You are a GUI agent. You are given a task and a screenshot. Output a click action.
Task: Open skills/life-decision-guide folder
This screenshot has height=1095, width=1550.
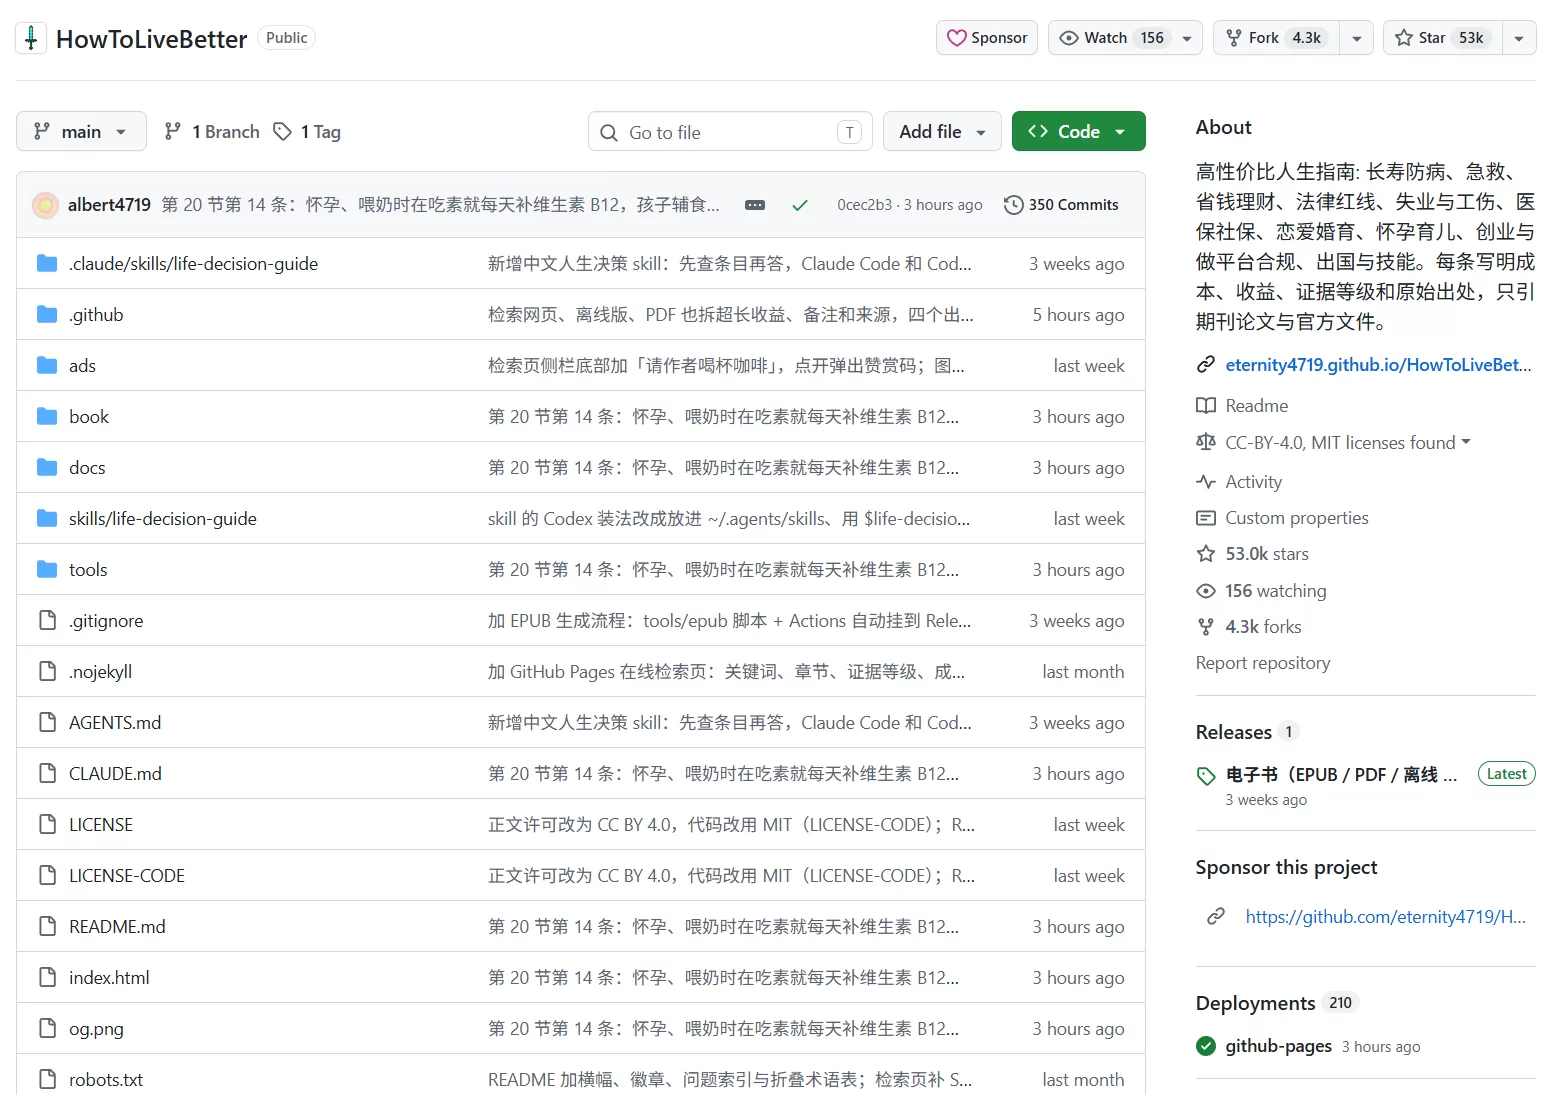[163, 519]
